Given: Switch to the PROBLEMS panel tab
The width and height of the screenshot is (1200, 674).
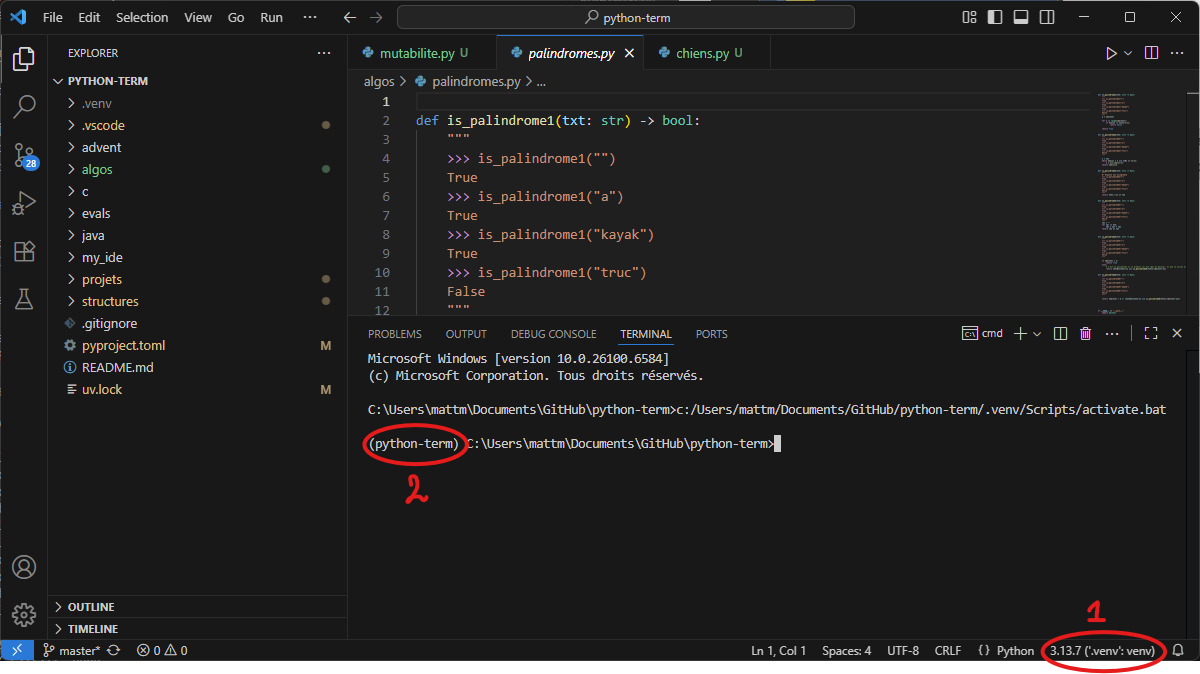Looking at the screenshot, I should point(395,334).
